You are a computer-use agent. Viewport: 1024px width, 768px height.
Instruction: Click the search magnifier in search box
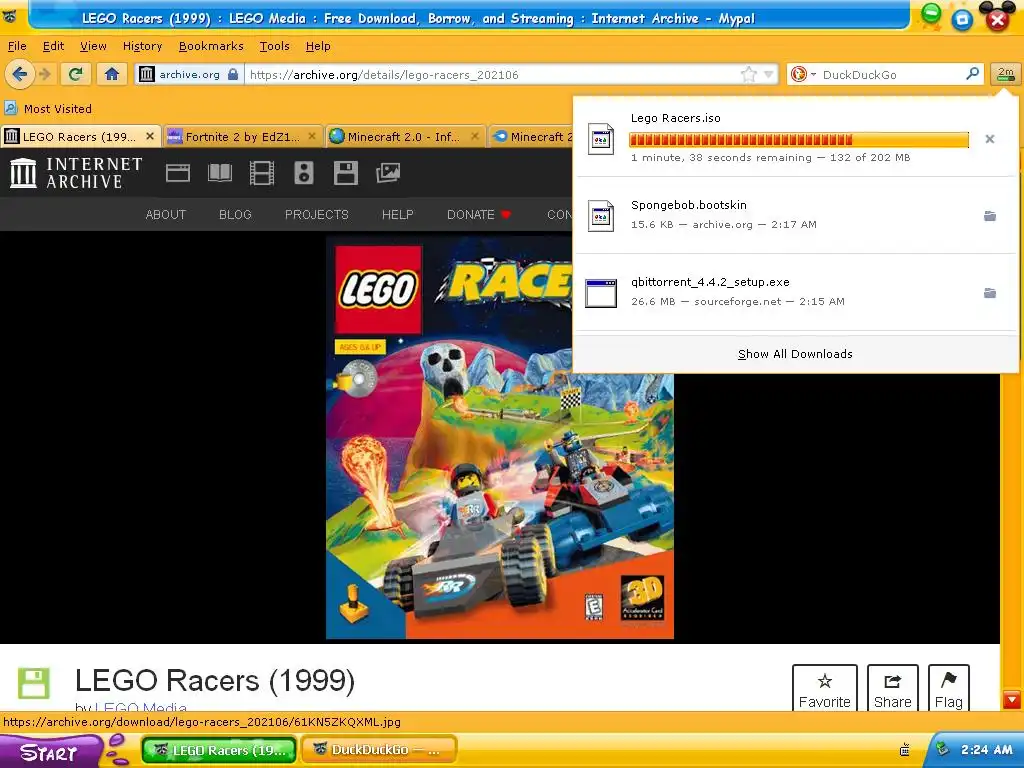[x=972, y=74]
